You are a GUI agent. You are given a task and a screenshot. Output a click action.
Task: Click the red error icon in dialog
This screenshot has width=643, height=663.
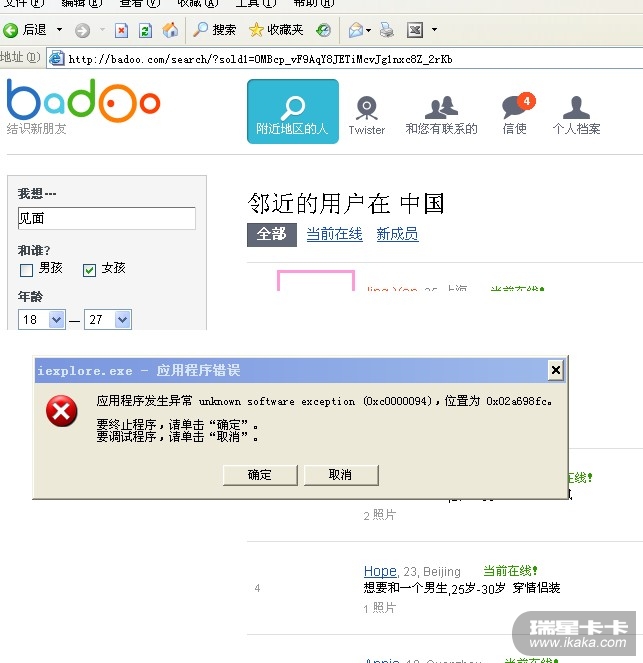62,411
